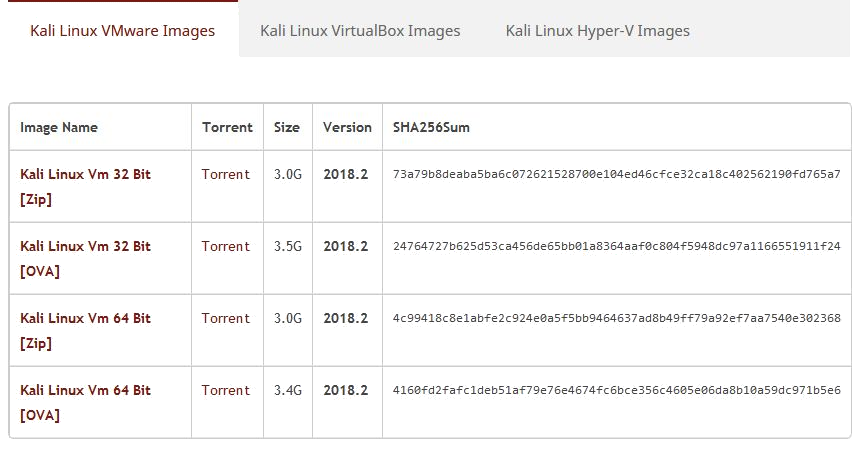This screenshot has height=460, width=864.
Task: Select the Kali Linux Hyper-V Images tab
Action: coord(597,31)
